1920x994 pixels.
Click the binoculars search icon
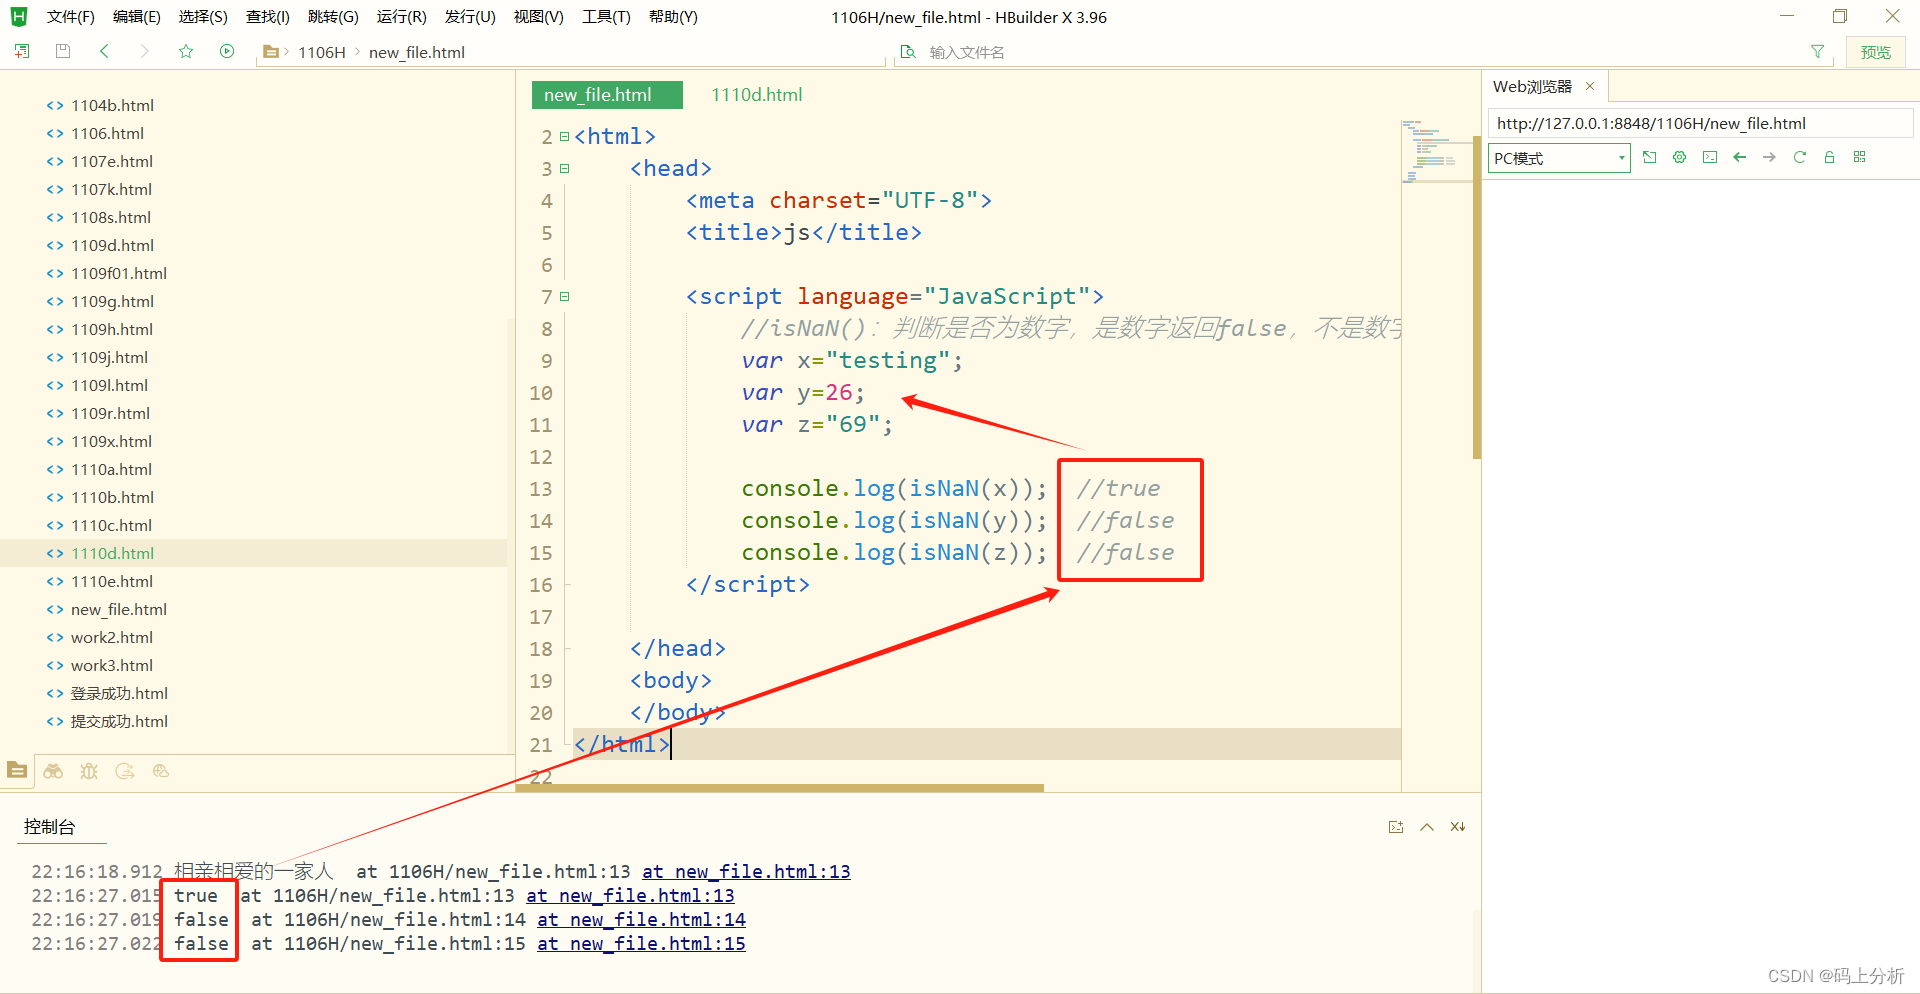tap(53, 771)
